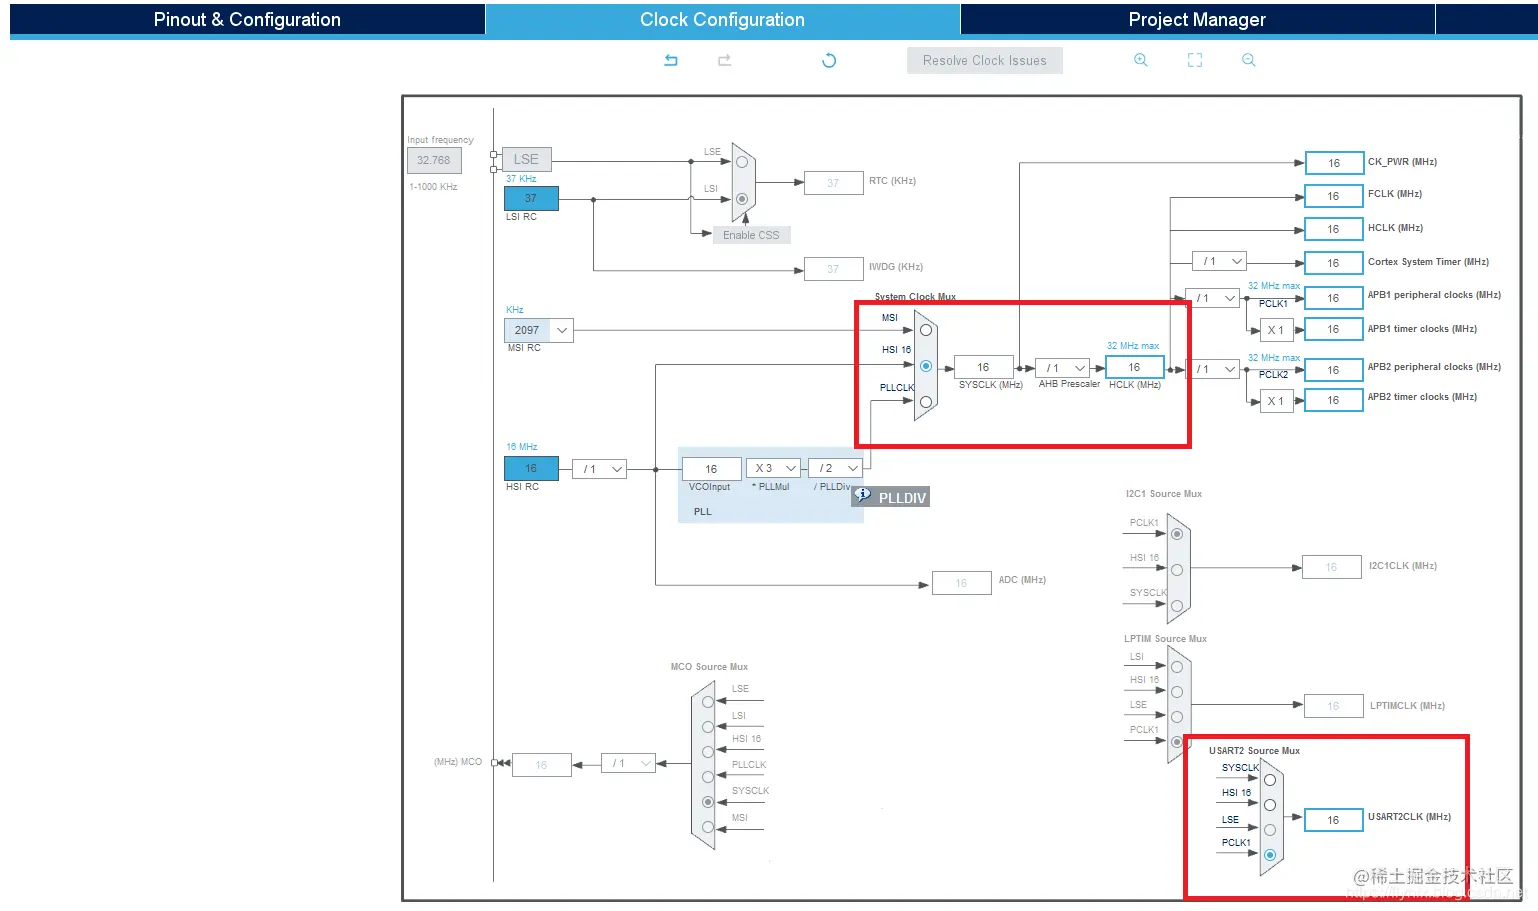Switch to Clock Configuration tab
1538x911 pixels.
(x=722, y=20)
